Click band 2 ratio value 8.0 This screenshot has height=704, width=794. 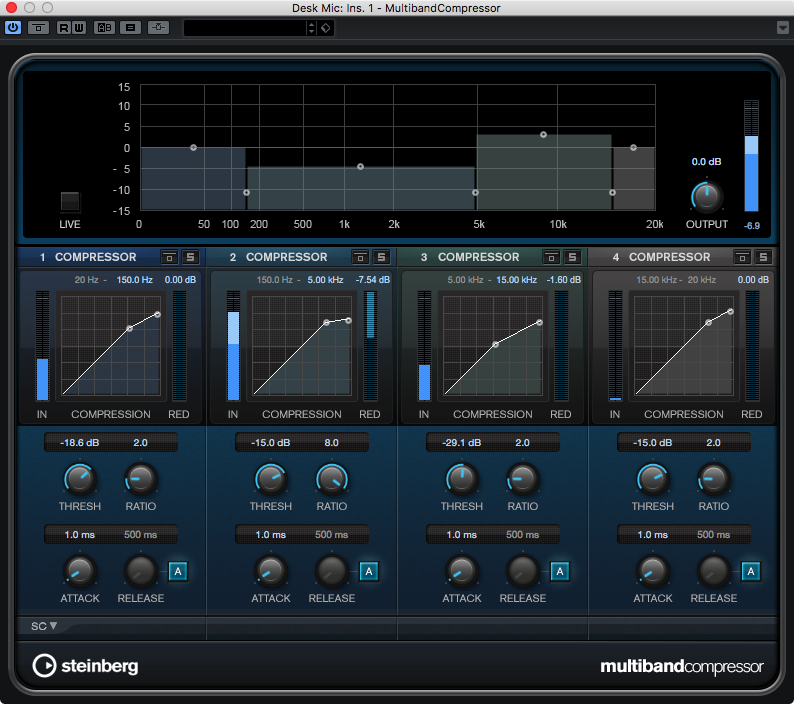point(332,443)
